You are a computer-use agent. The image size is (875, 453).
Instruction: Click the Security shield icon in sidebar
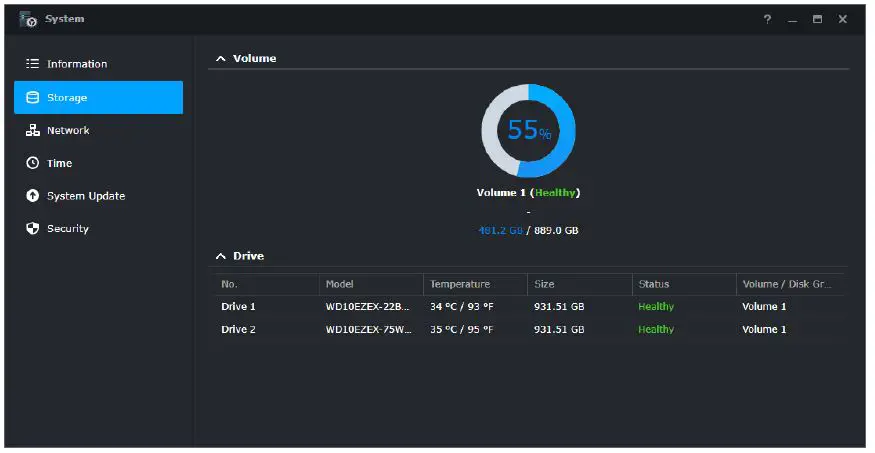pos(33,228)
